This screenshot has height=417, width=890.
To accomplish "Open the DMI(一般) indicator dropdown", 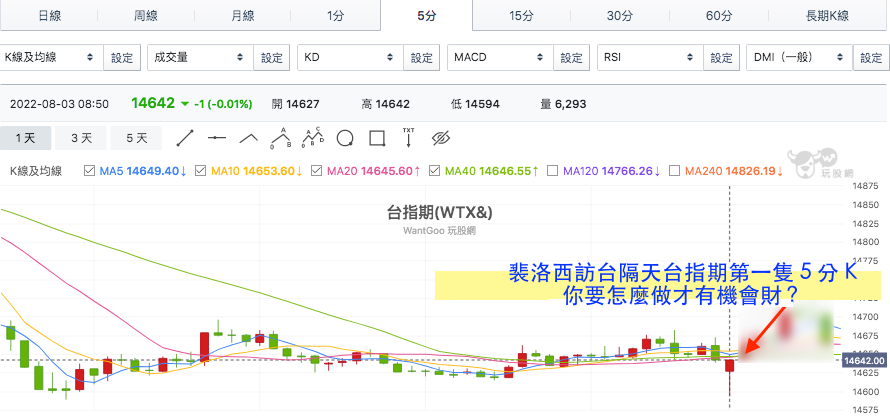I will click(800, 57).
